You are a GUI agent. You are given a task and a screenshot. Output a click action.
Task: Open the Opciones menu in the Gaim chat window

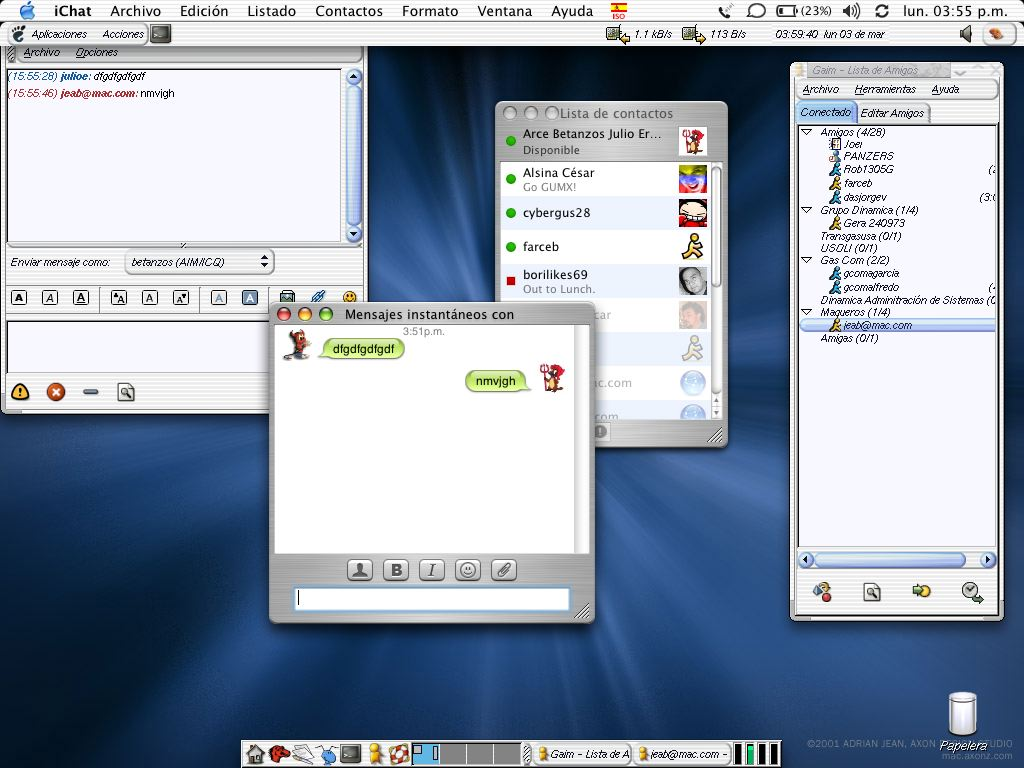click(x=97, y=52)
